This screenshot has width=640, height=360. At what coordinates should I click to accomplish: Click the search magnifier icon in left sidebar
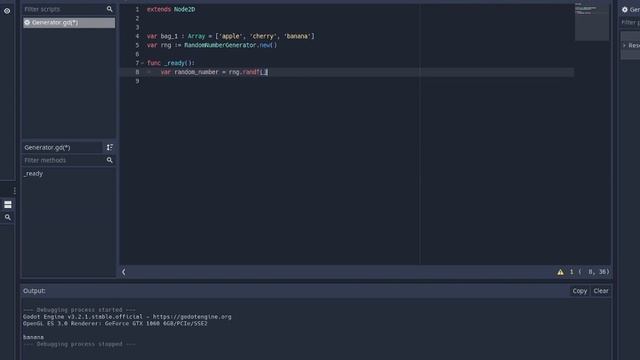(x=8, y=218)
